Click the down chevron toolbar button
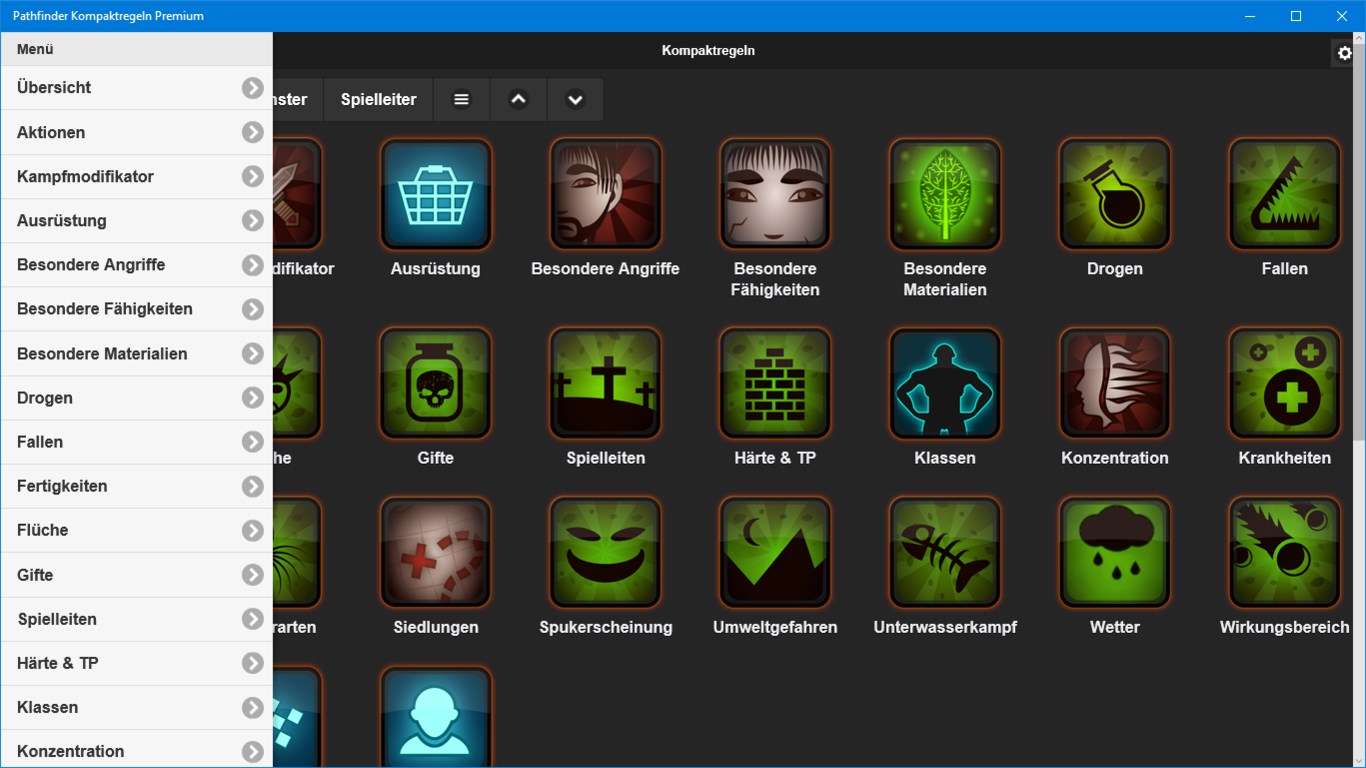 click(x=575, y=100)
